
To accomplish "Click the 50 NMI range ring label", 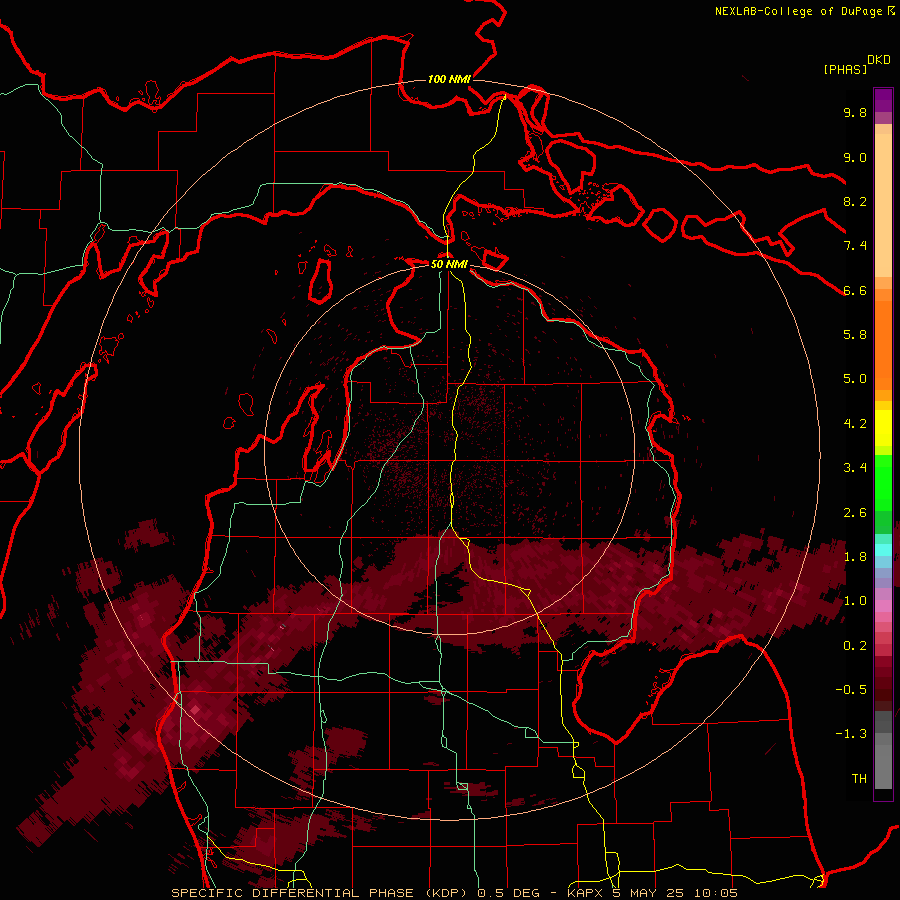I will click(x=449, y=264).
